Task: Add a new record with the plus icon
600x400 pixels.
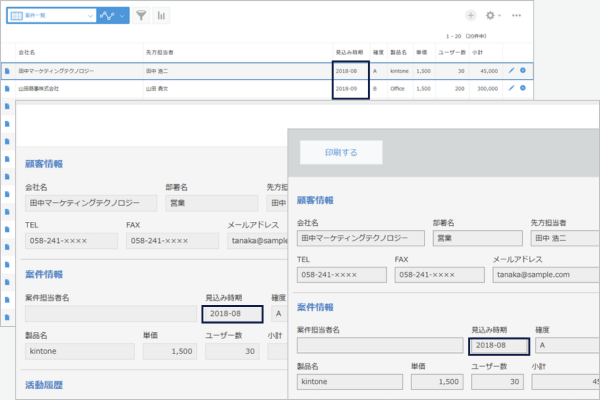Action: tap(471, 16)
